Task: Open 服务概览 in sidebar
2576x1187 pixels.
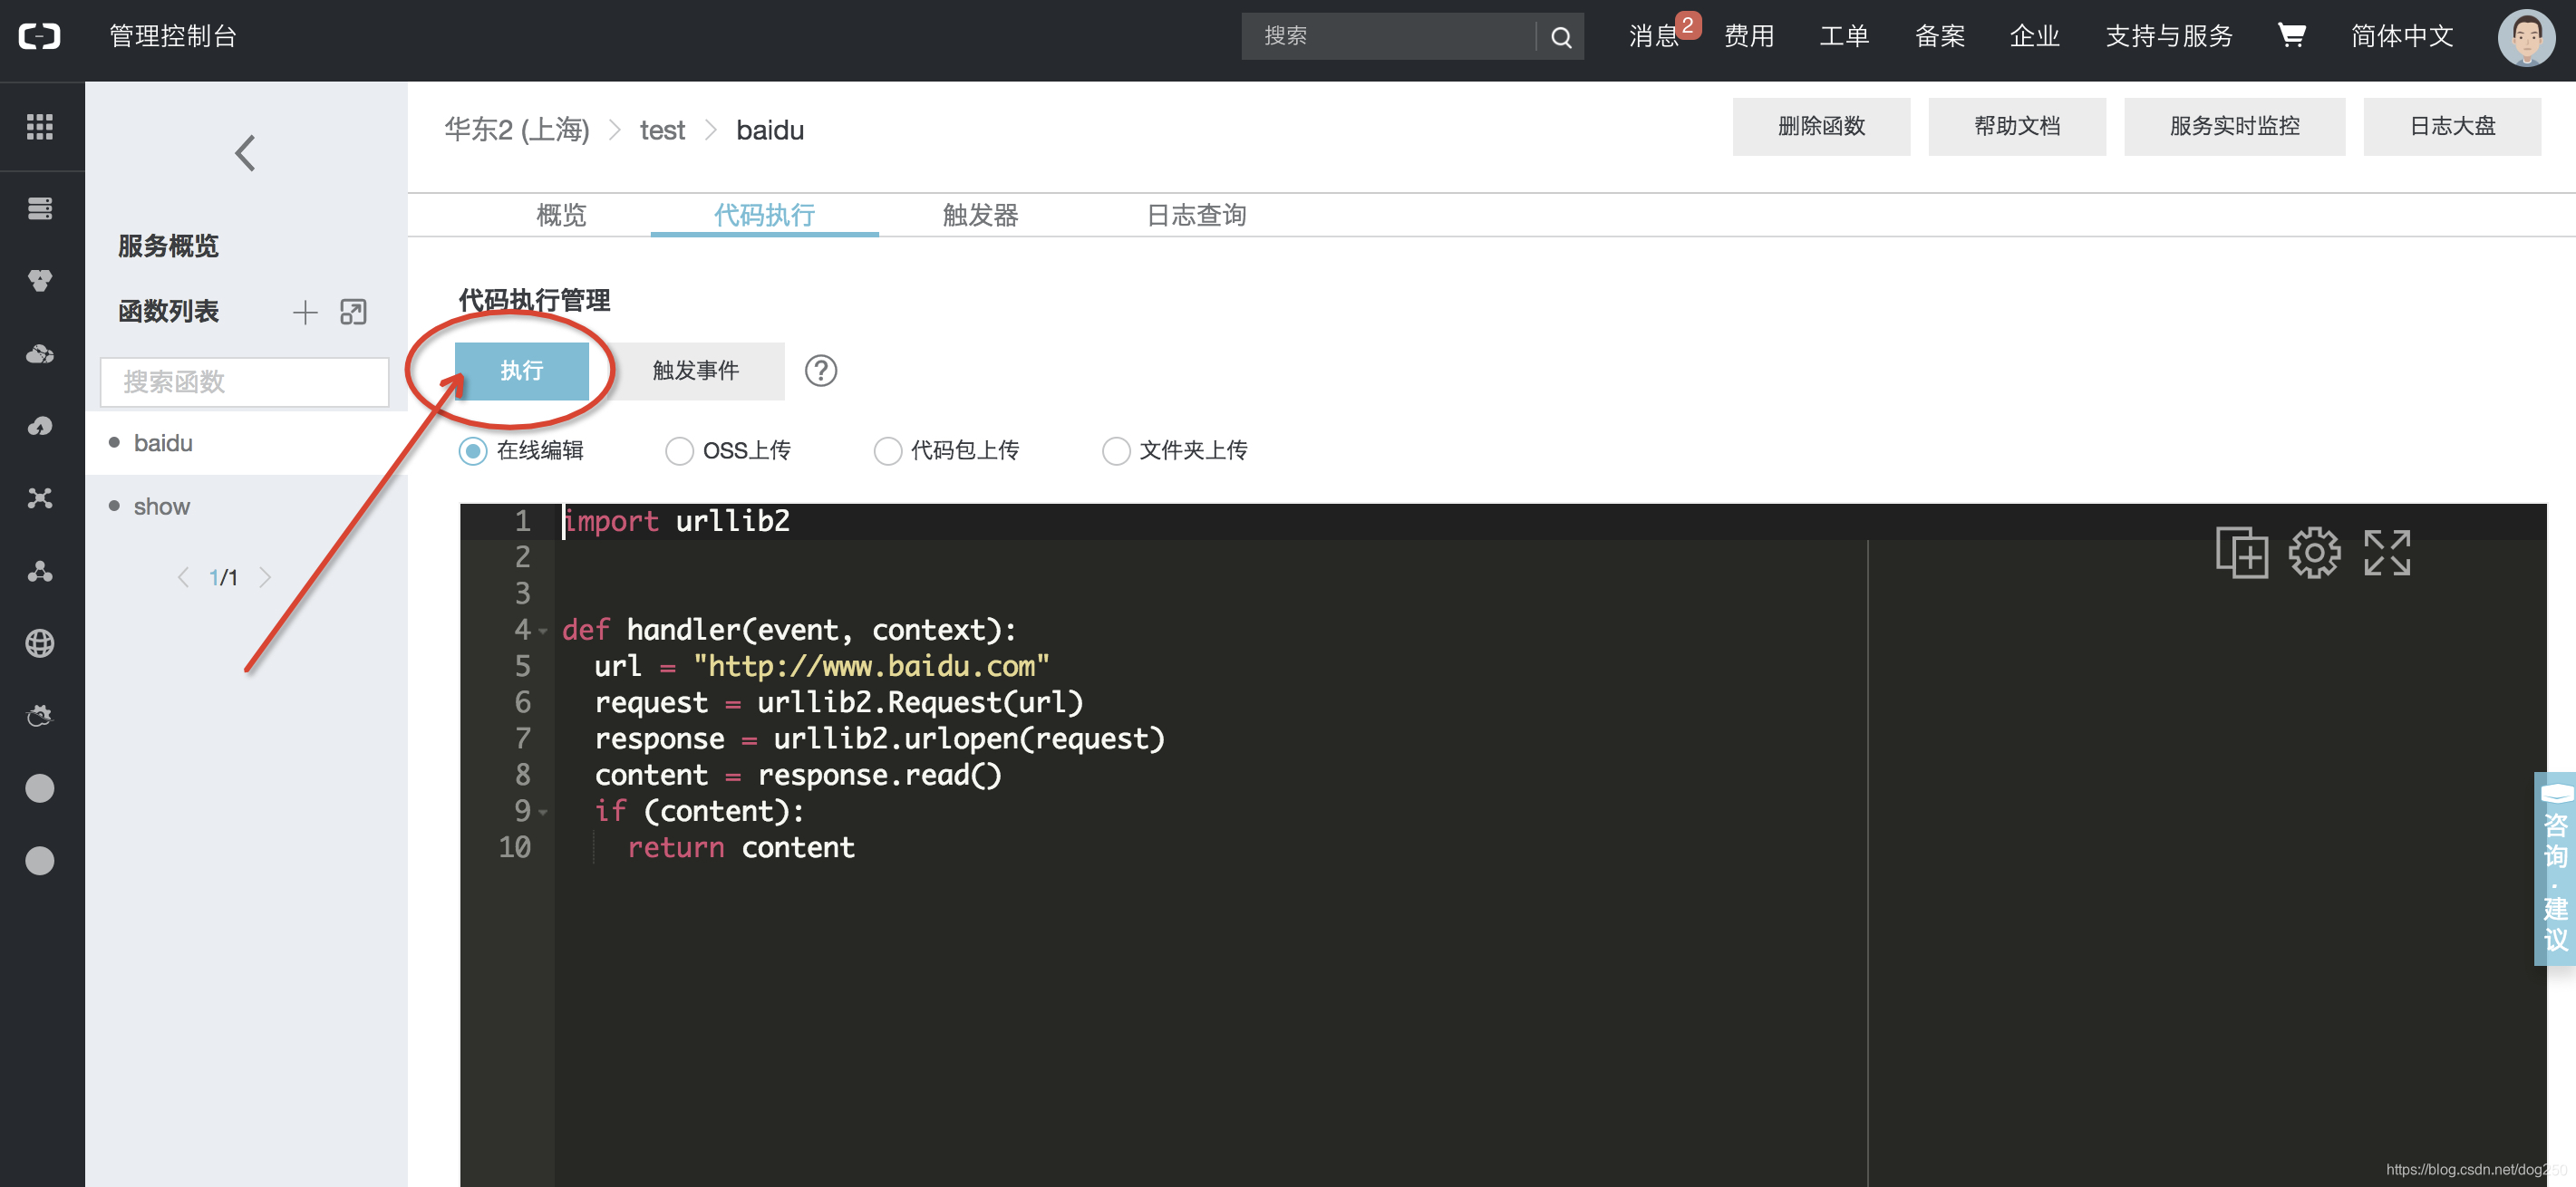Action: (x=168, y=246)
